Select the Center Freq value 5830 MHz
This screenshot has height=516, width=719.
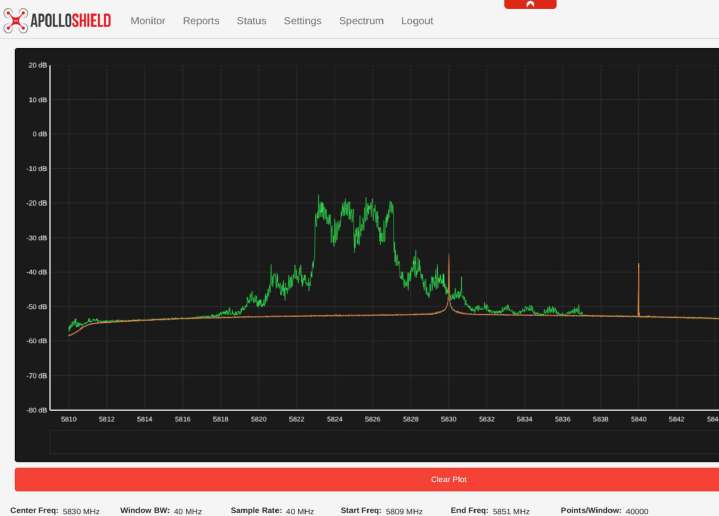click(81, 511)
